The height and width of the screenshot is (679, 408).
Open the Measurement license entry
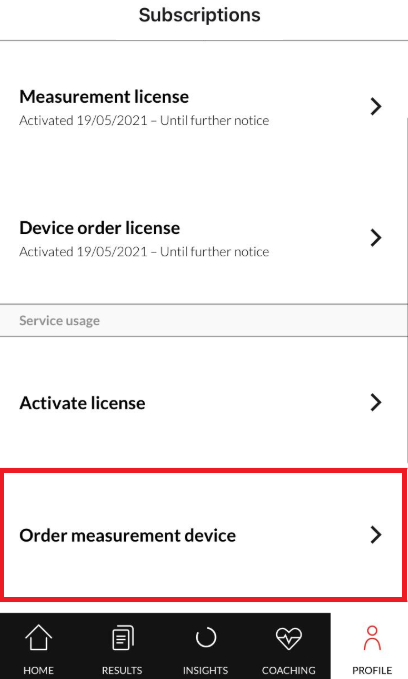click(x=204, y=107)
